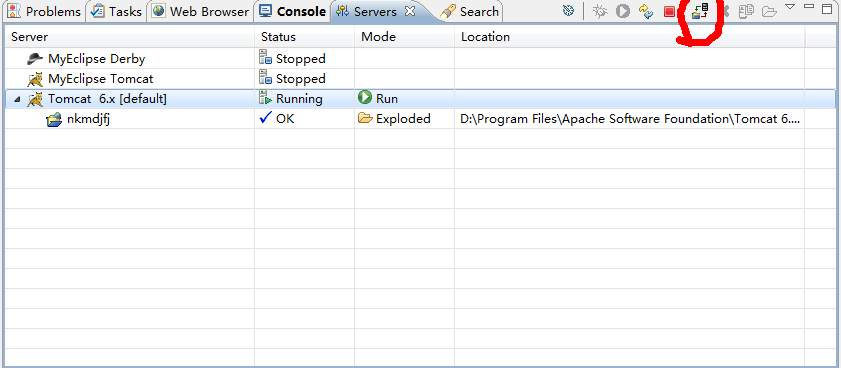
Task: Click the Tomcat 6.x cat icon
Action: (36, 99)
